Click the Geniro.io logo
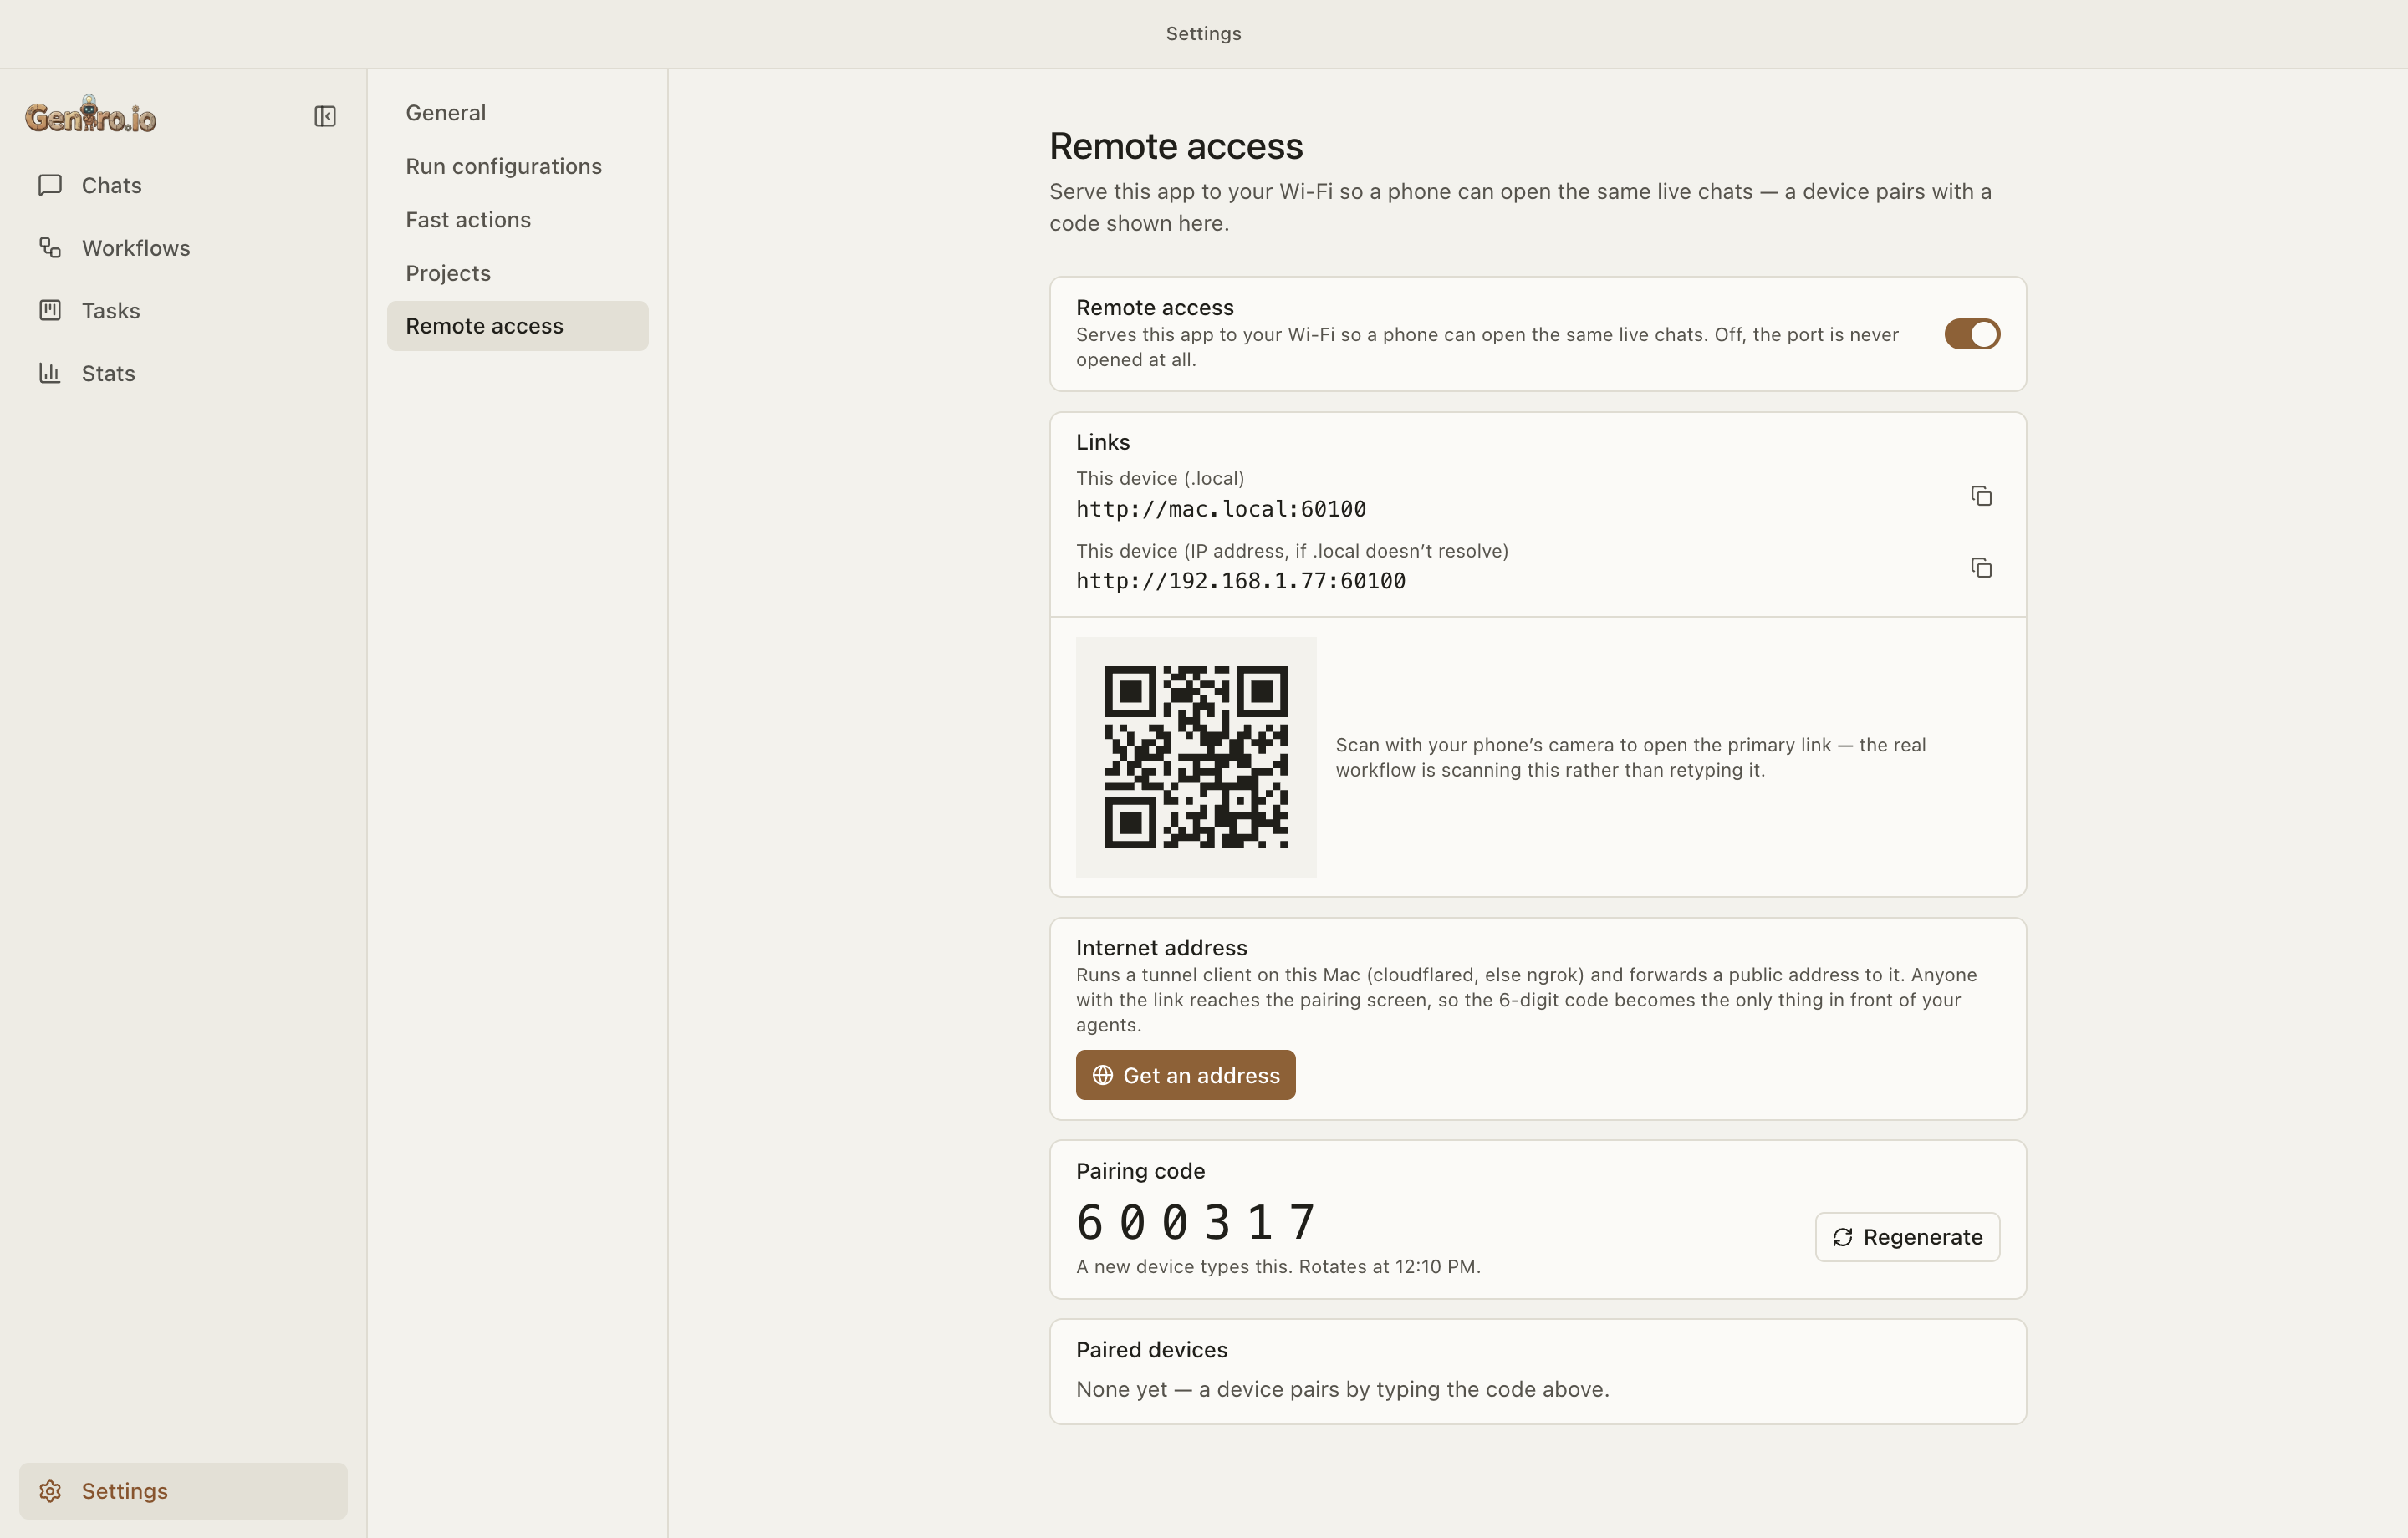The width and height of the screenshot is (2408, 1538). click(91, 115)
